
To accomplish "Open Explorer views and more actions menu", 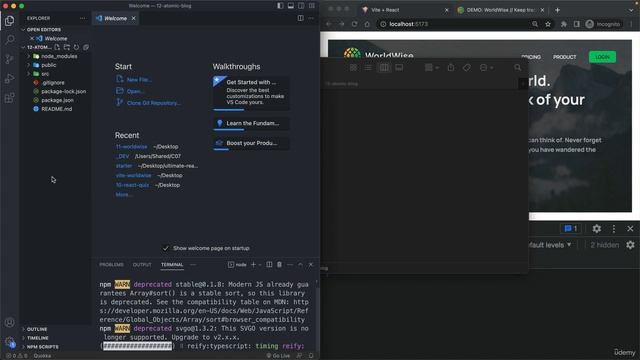I will click(83, 18).
